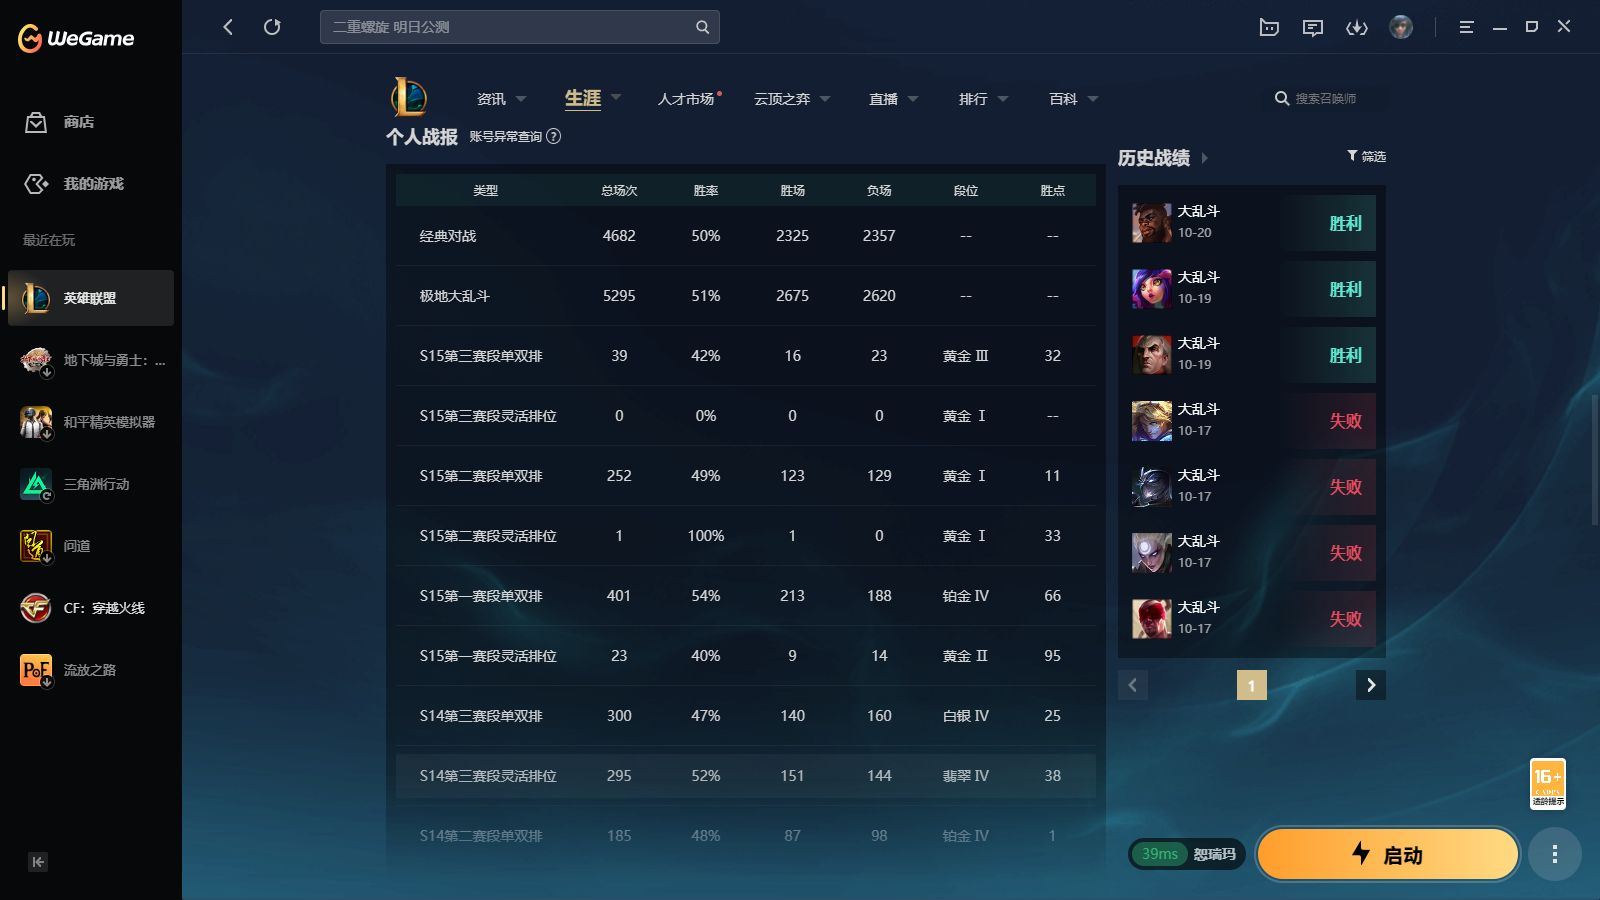The width and height of the screenshot is (1600, 900).
Task: Launch 三角洲行动 from the sidebar
Action: [x=90, y=484]
